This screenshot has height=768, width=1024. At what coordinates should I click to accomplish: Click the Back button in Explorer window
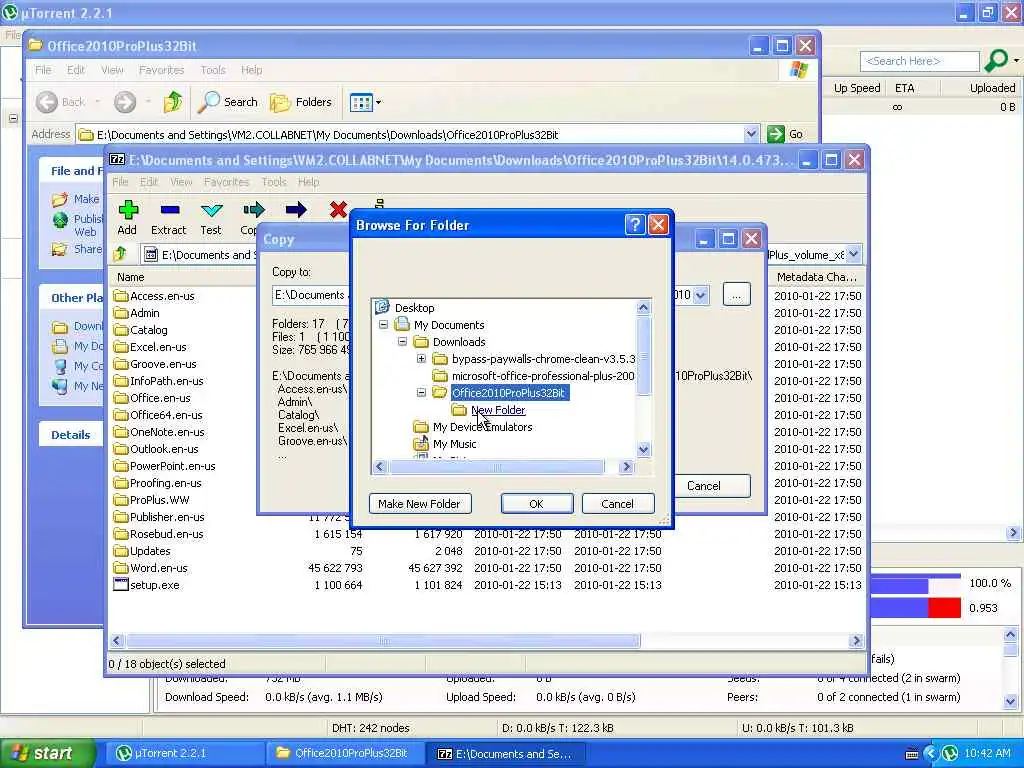click(x=61, y=102)
